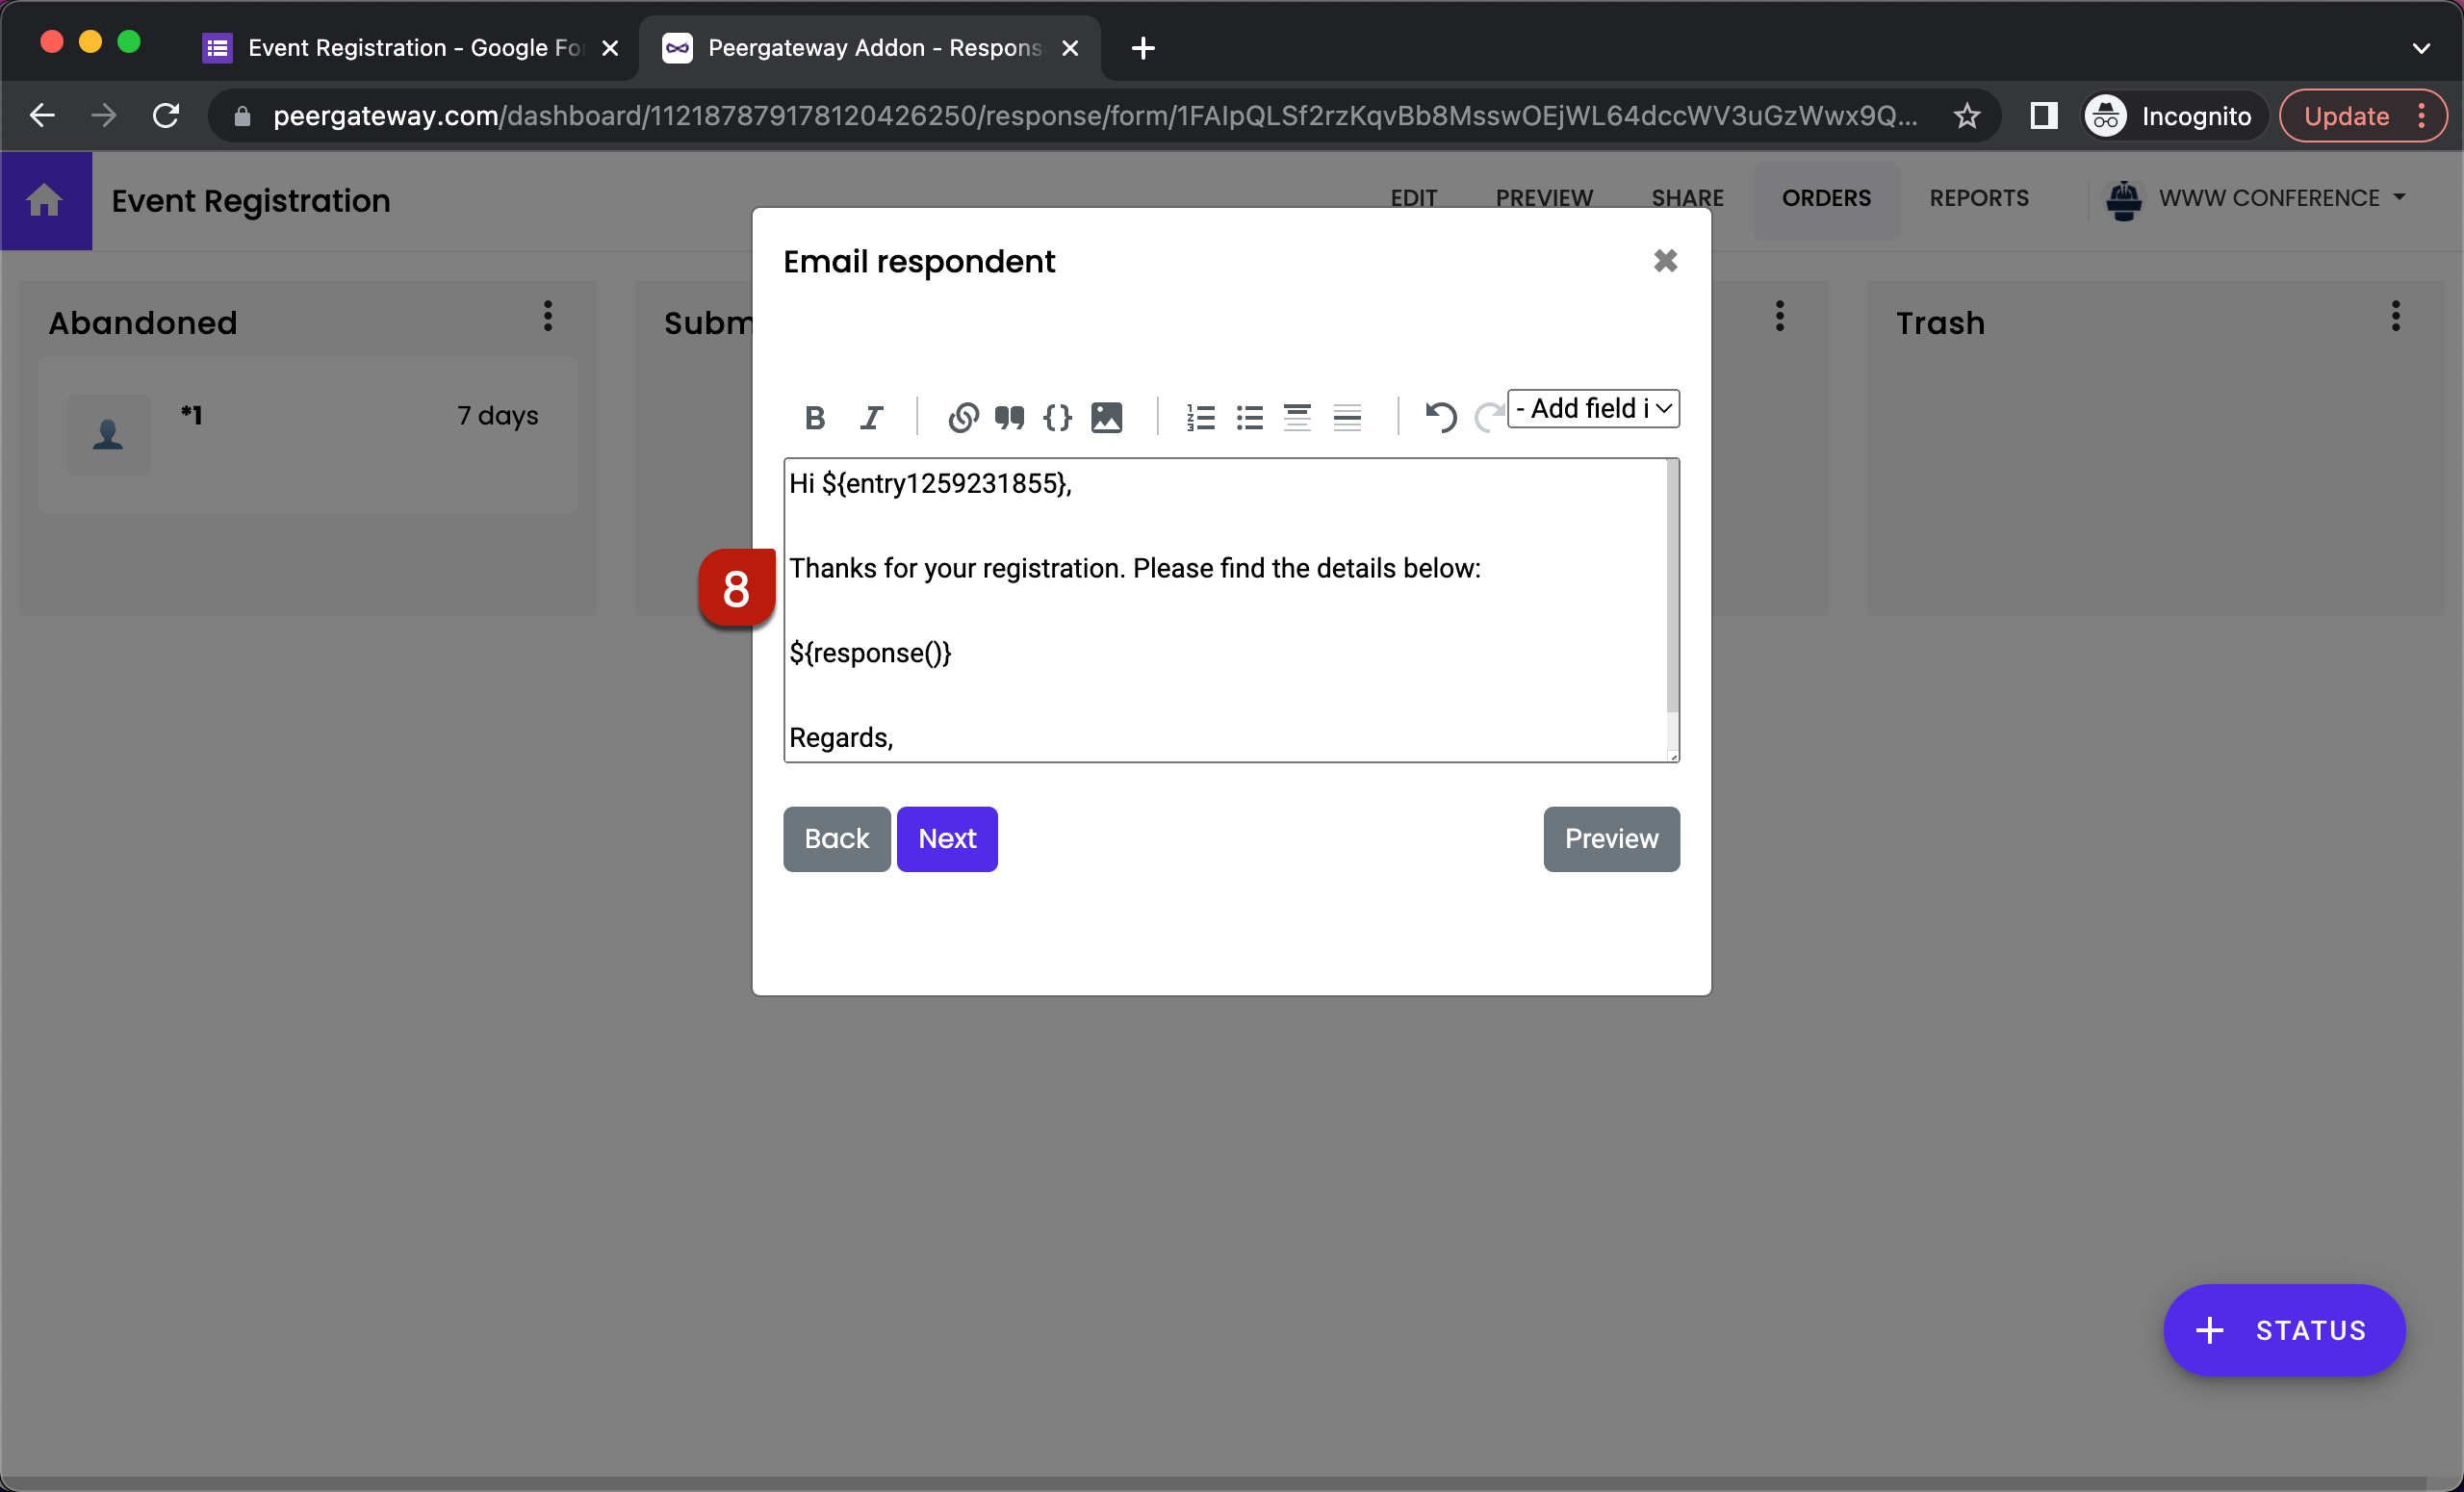
Task: Click the Next button
Action: 947,838
